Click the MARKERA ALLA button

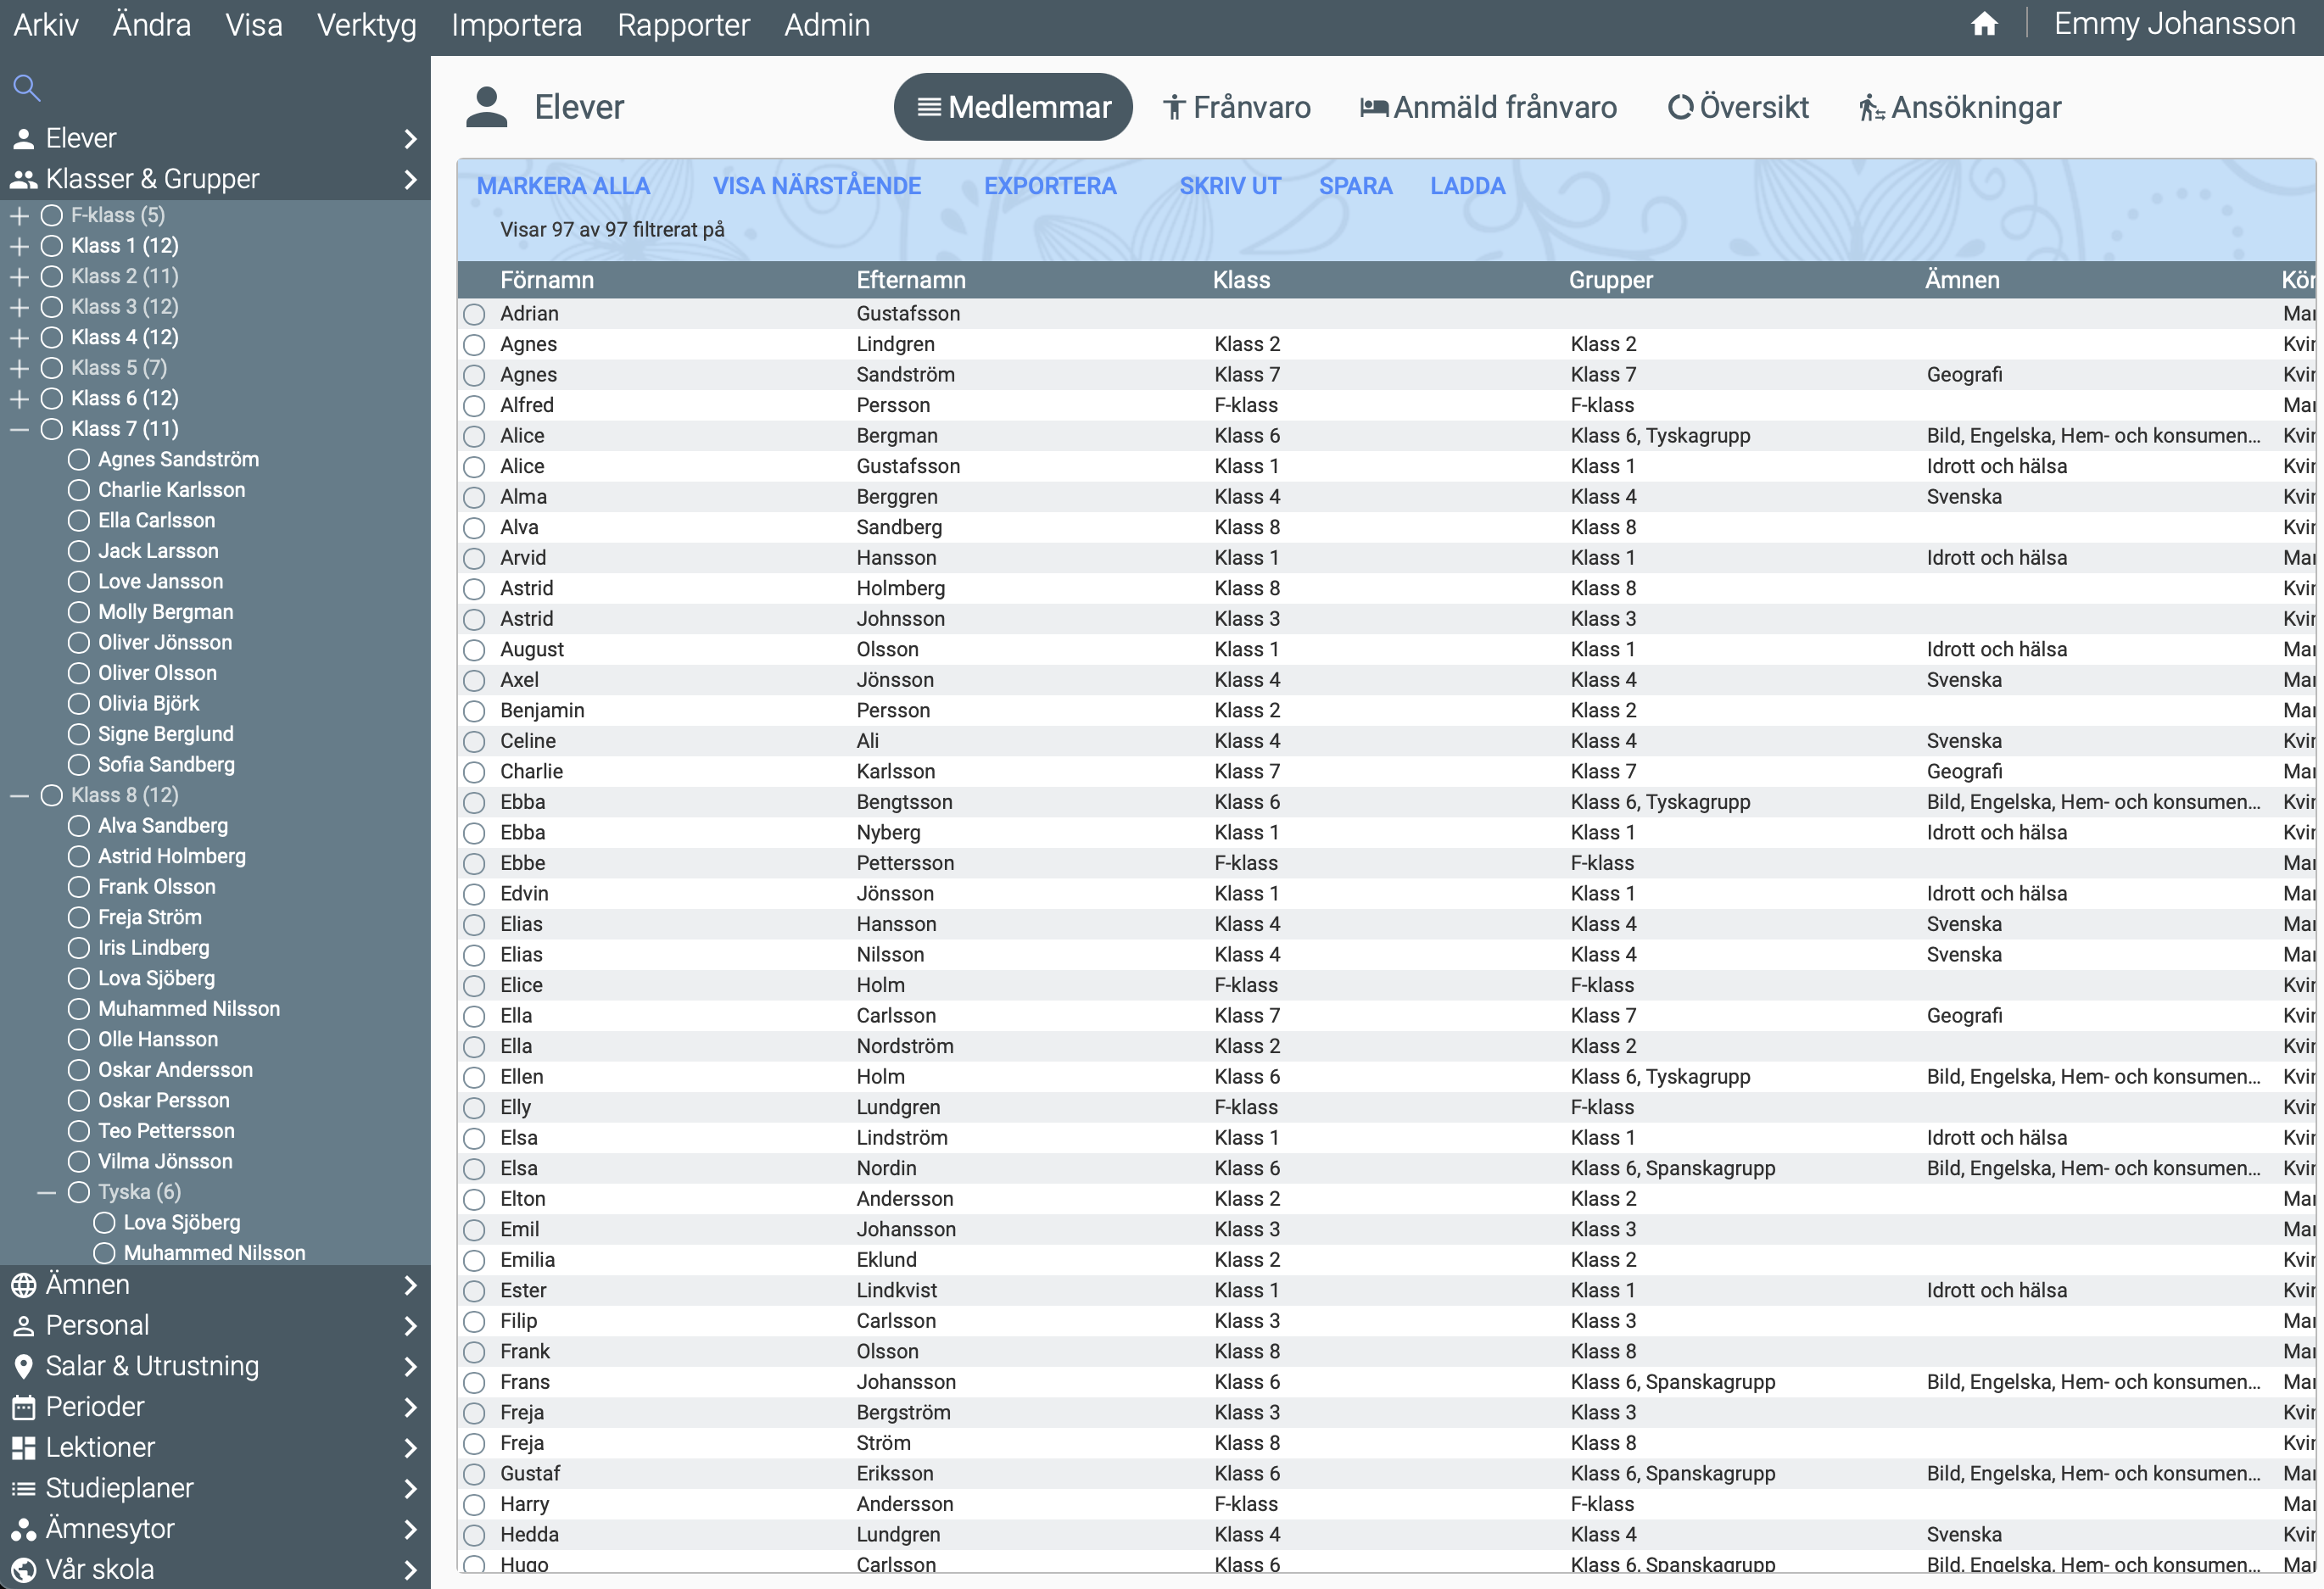[x=563, y=186]
